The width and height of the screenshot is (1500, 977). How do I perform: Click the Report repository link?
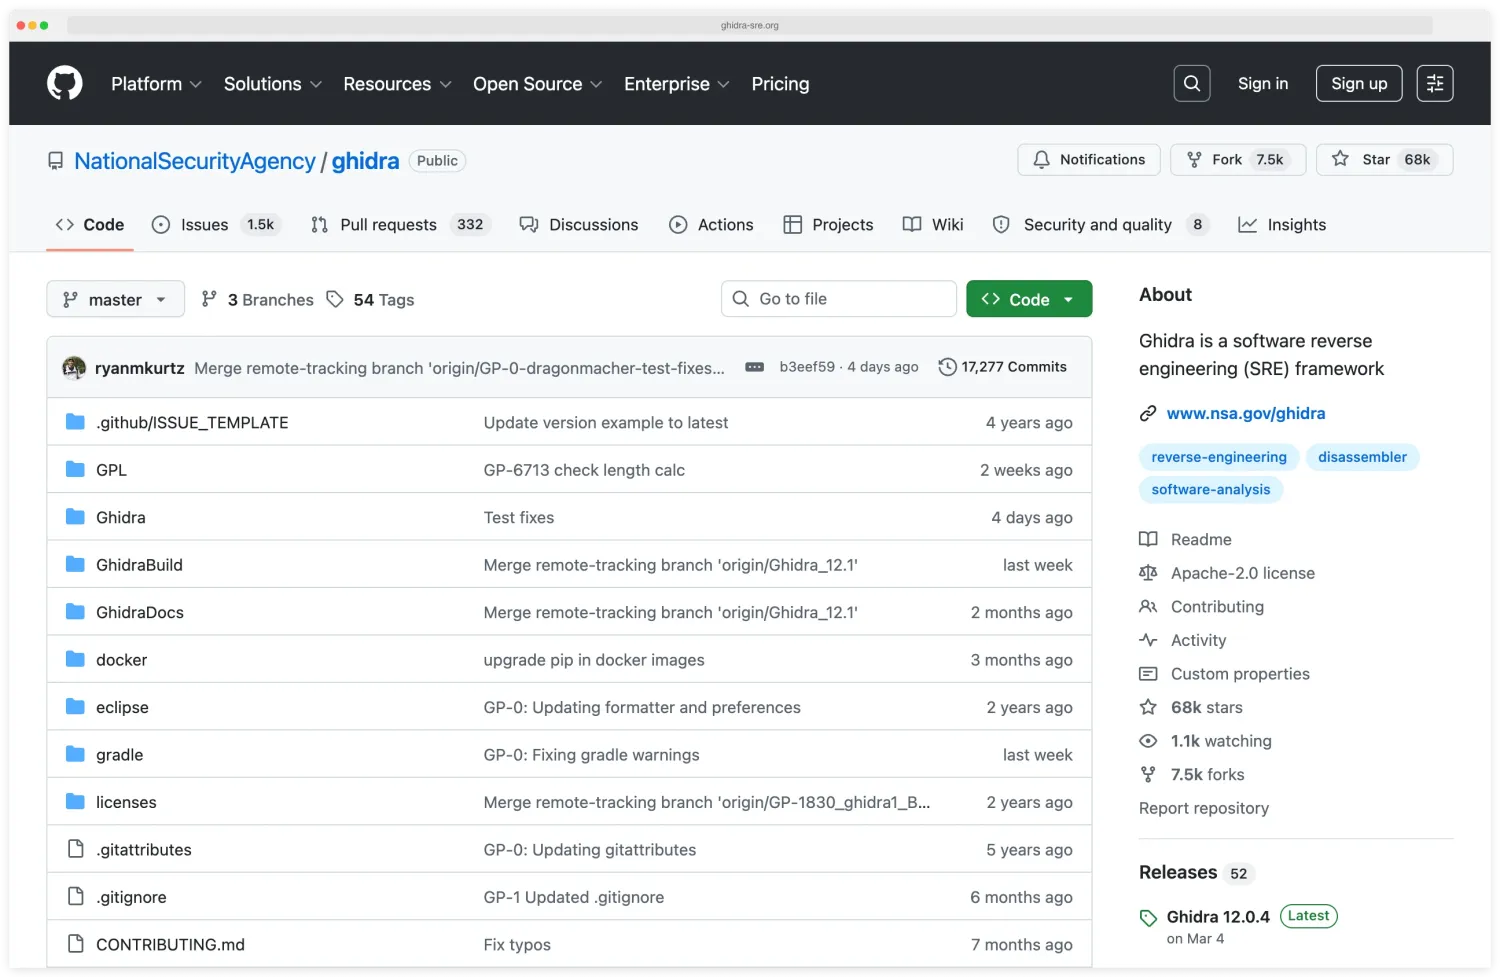1204,808
